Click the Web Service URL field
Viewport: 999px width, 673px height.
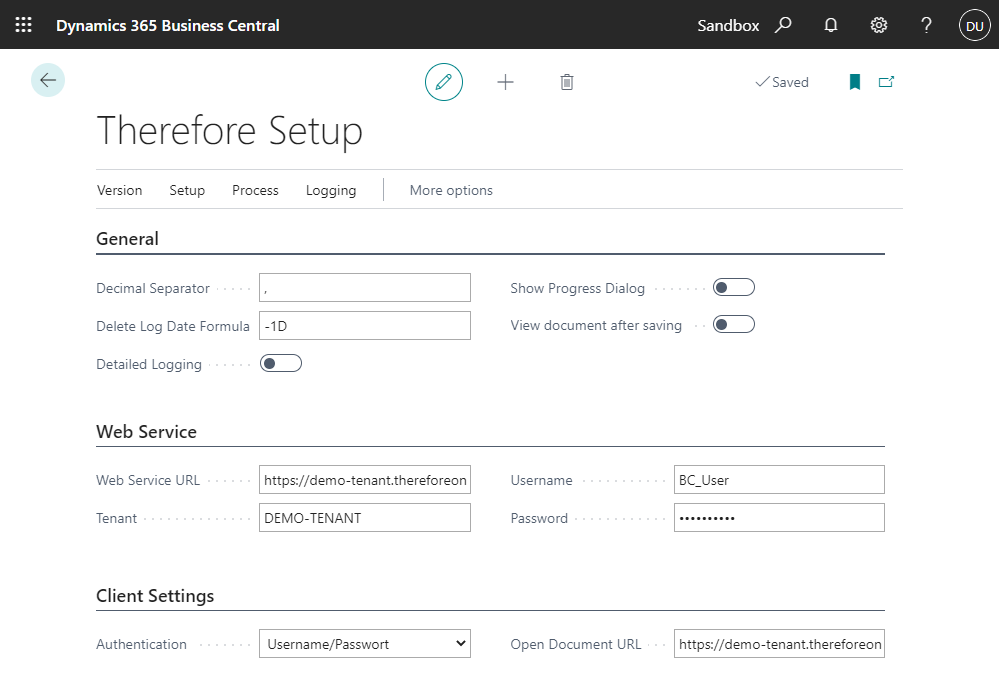(365, 480)
